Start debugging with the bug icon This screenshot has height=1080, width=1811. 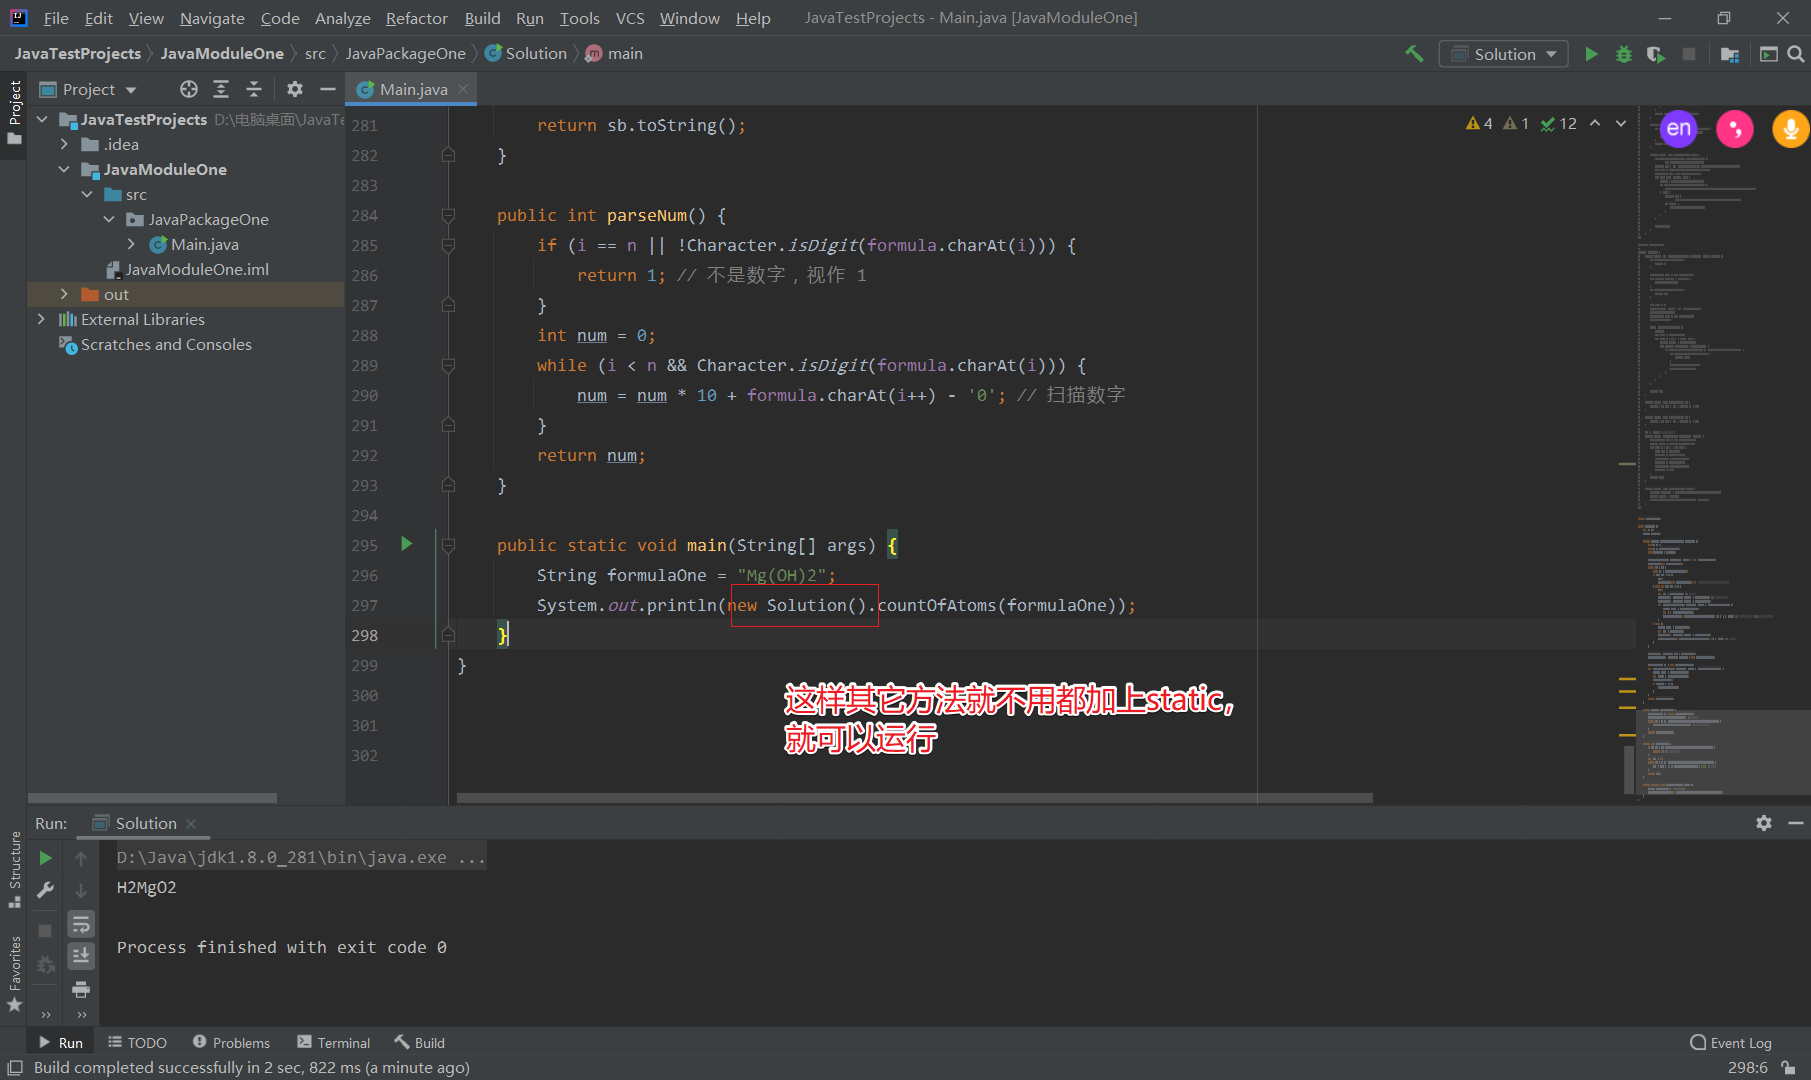tap(1624, 54)
